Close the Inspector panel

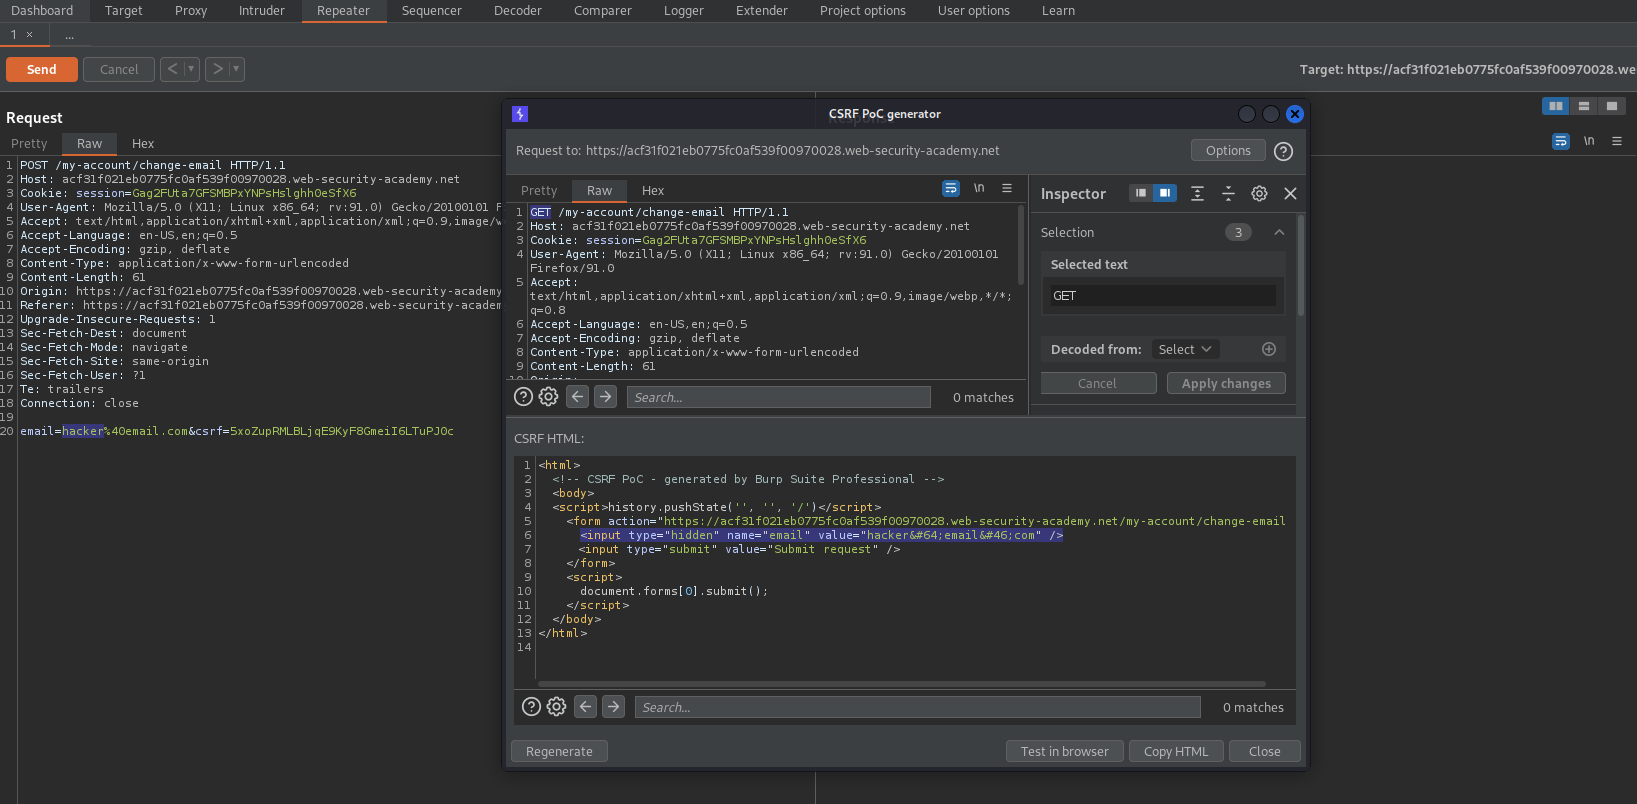(1290, 193)
